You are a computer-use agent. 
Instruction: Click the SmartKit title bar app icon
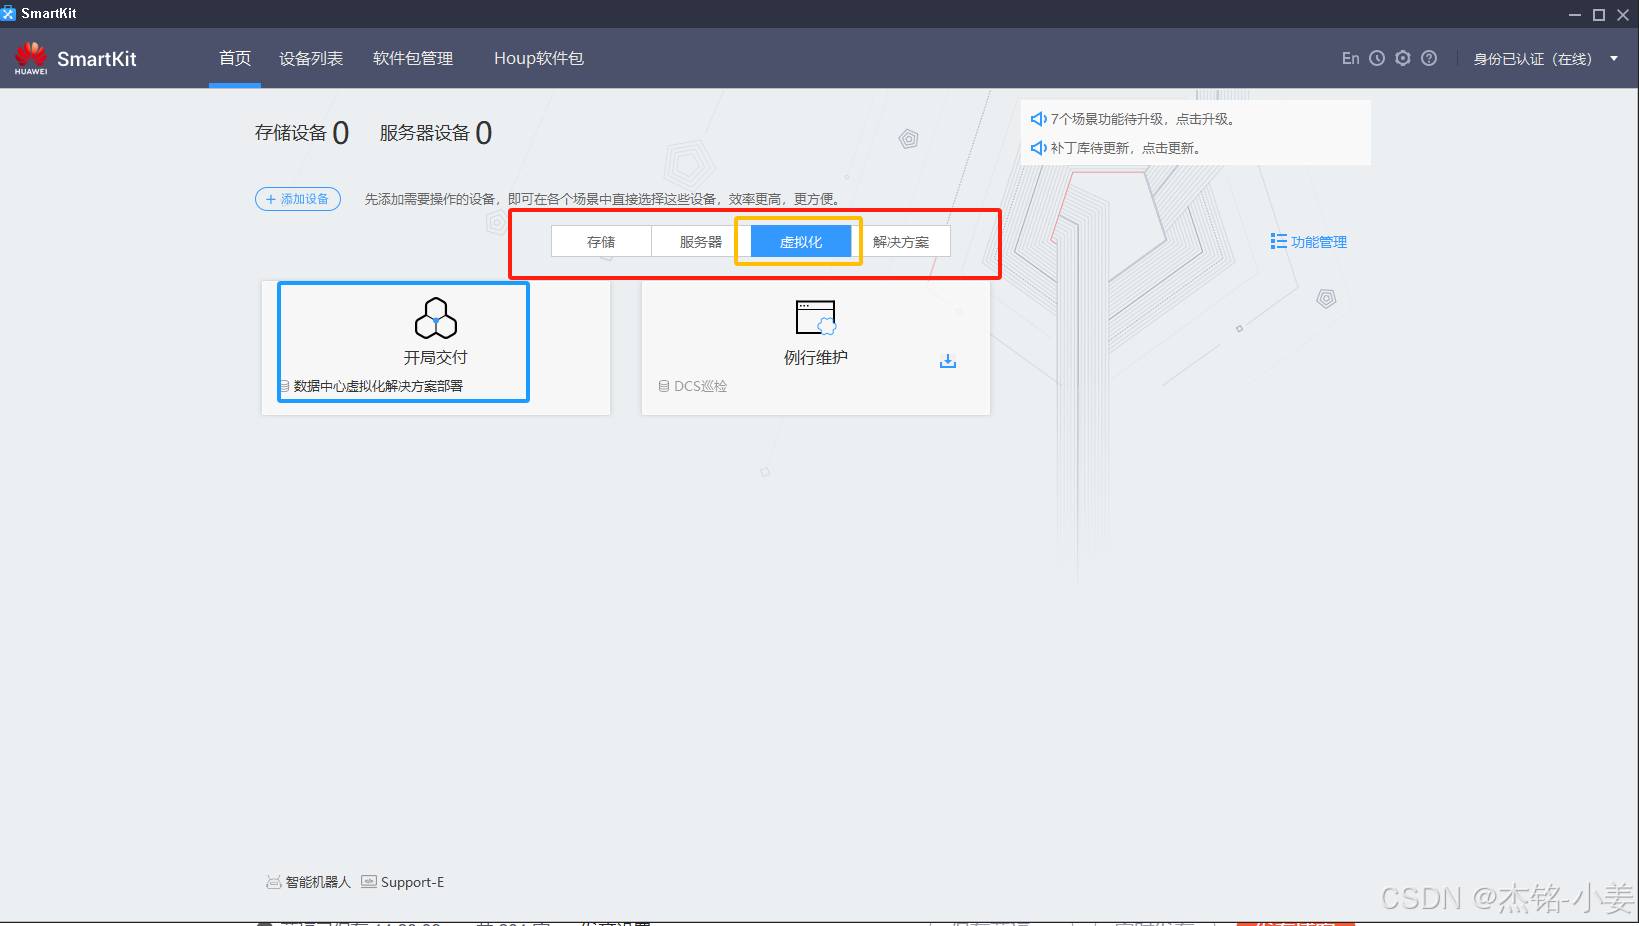tap(9, 13)
